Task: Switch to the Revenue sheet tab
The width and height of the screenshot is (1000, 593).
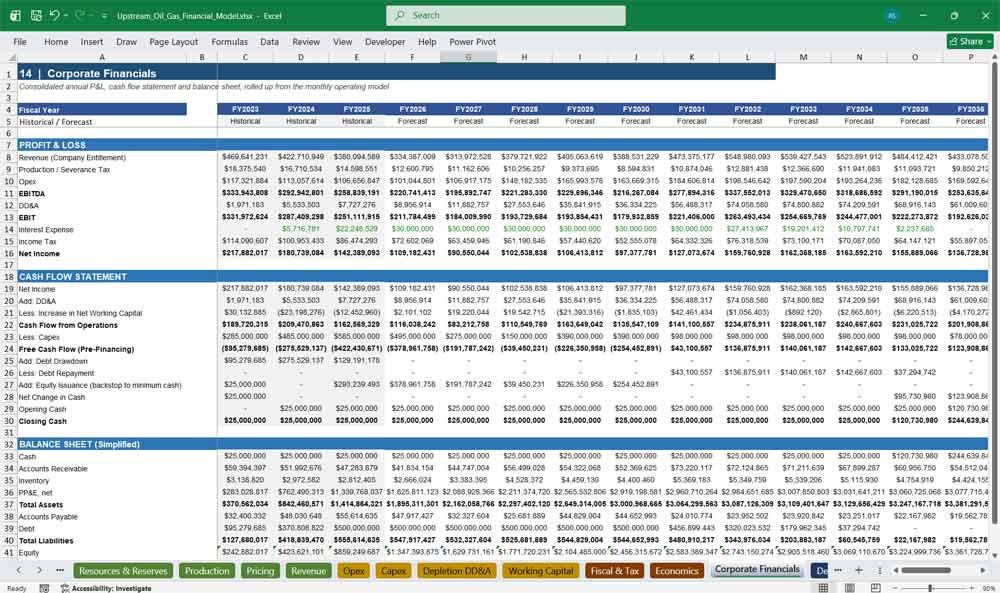Action: click(309, 571)
